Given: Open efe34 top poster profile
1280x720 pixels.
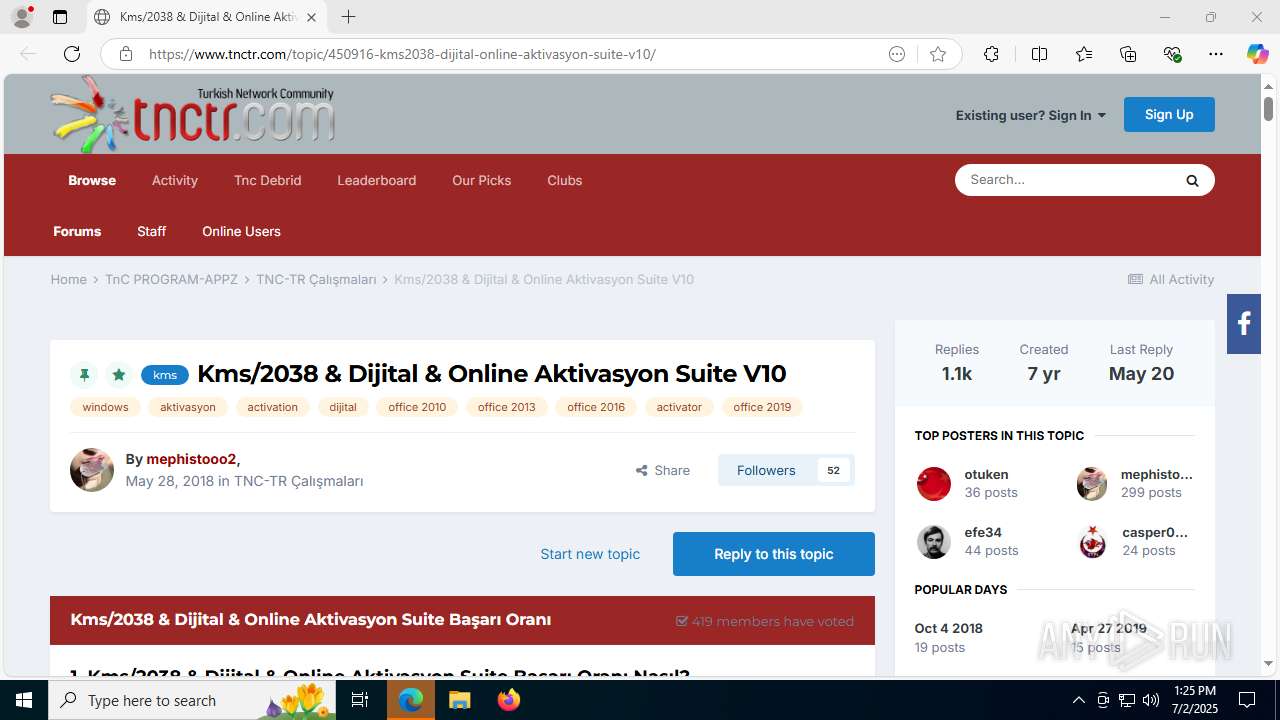Looking at the screenshot, I should point(983,532).
